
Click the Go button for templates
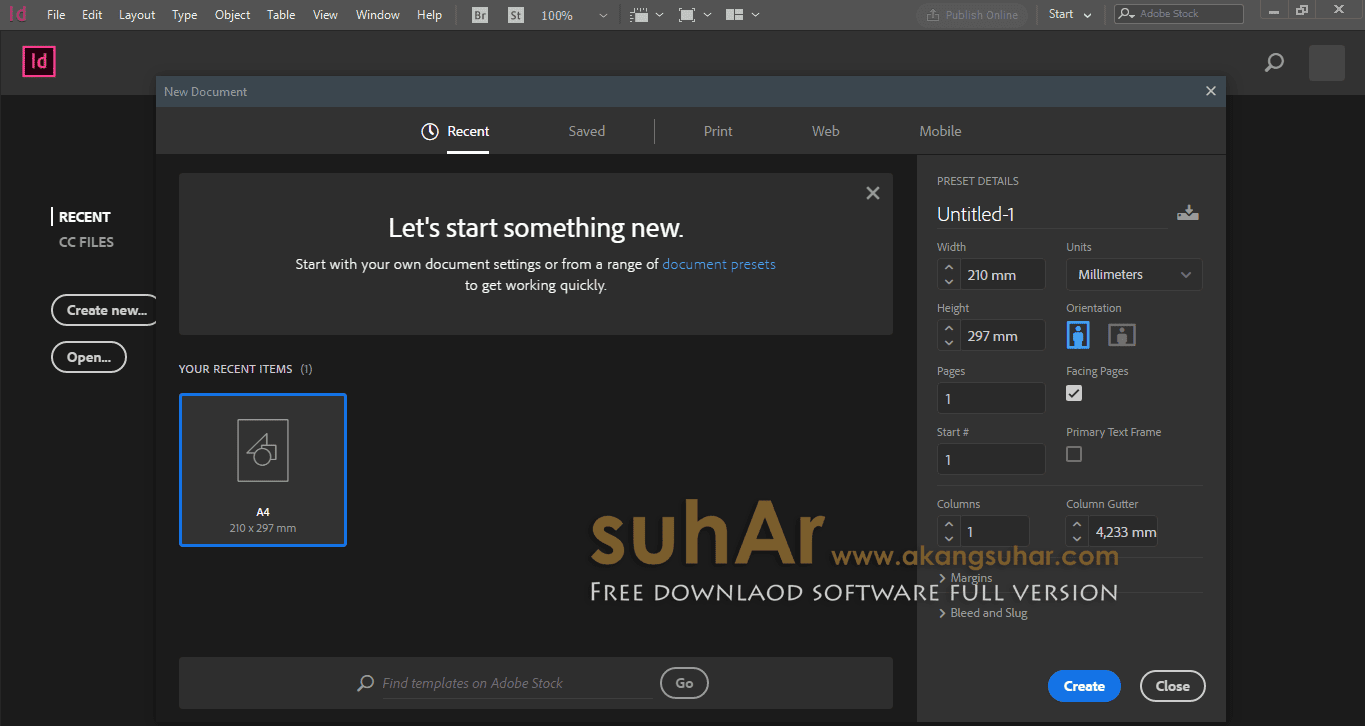tap(684, 683)
